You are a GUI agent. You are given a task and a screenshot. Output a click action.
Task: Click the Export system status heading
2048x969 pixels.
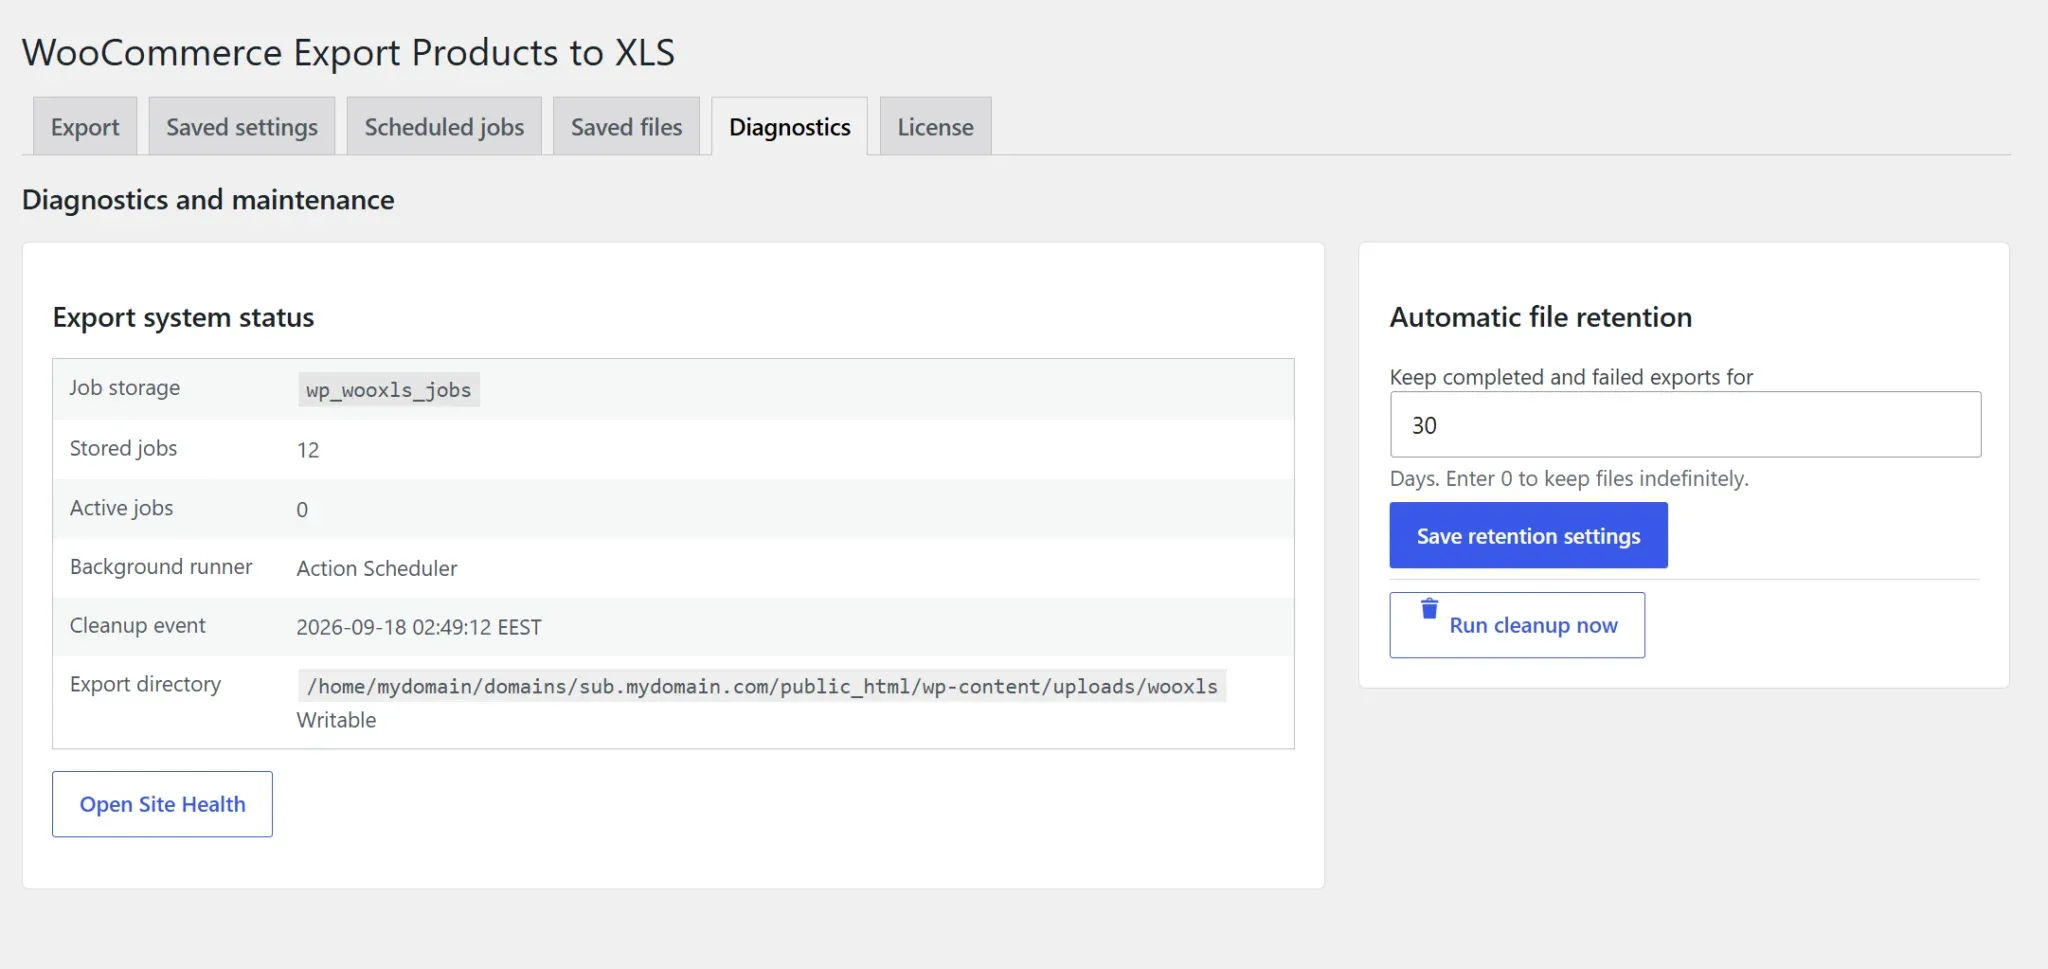183,318
